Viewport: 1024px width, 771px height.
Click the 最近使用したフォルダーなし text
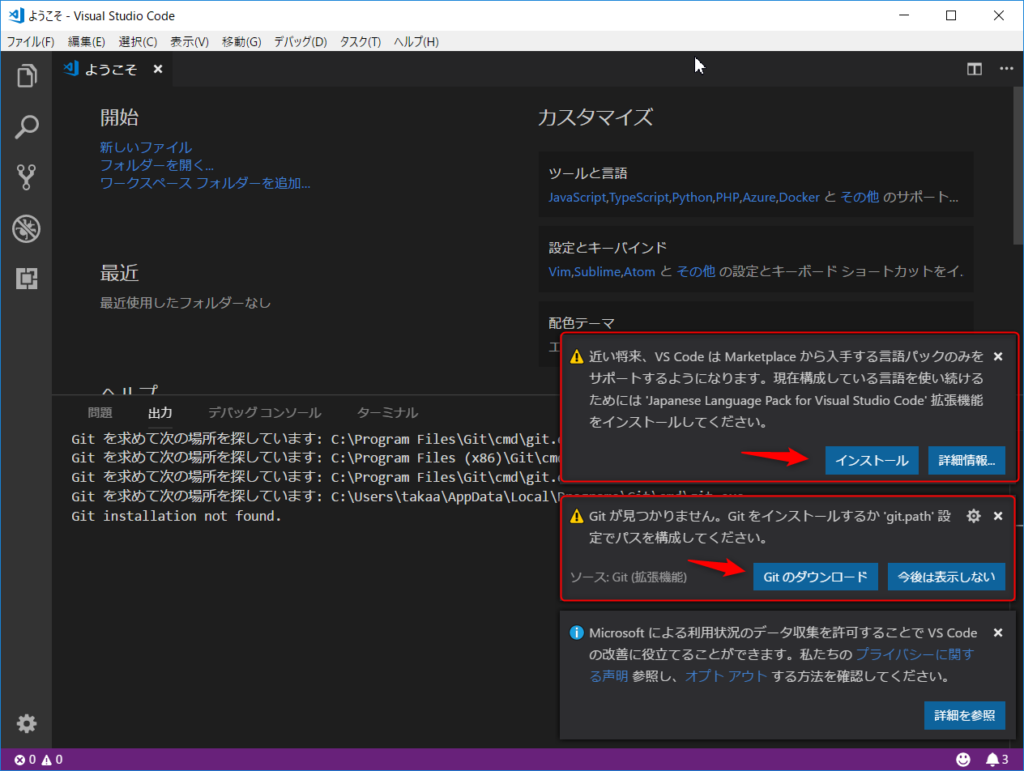[x=185, y=303]
